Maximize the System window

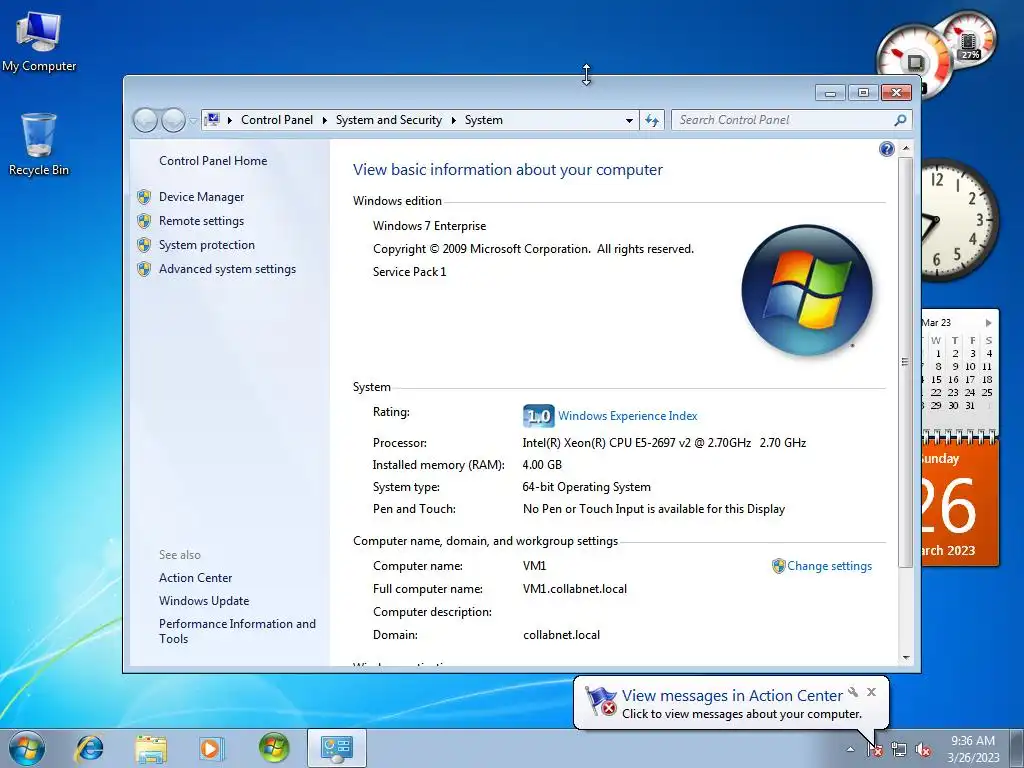click(863, 93)
